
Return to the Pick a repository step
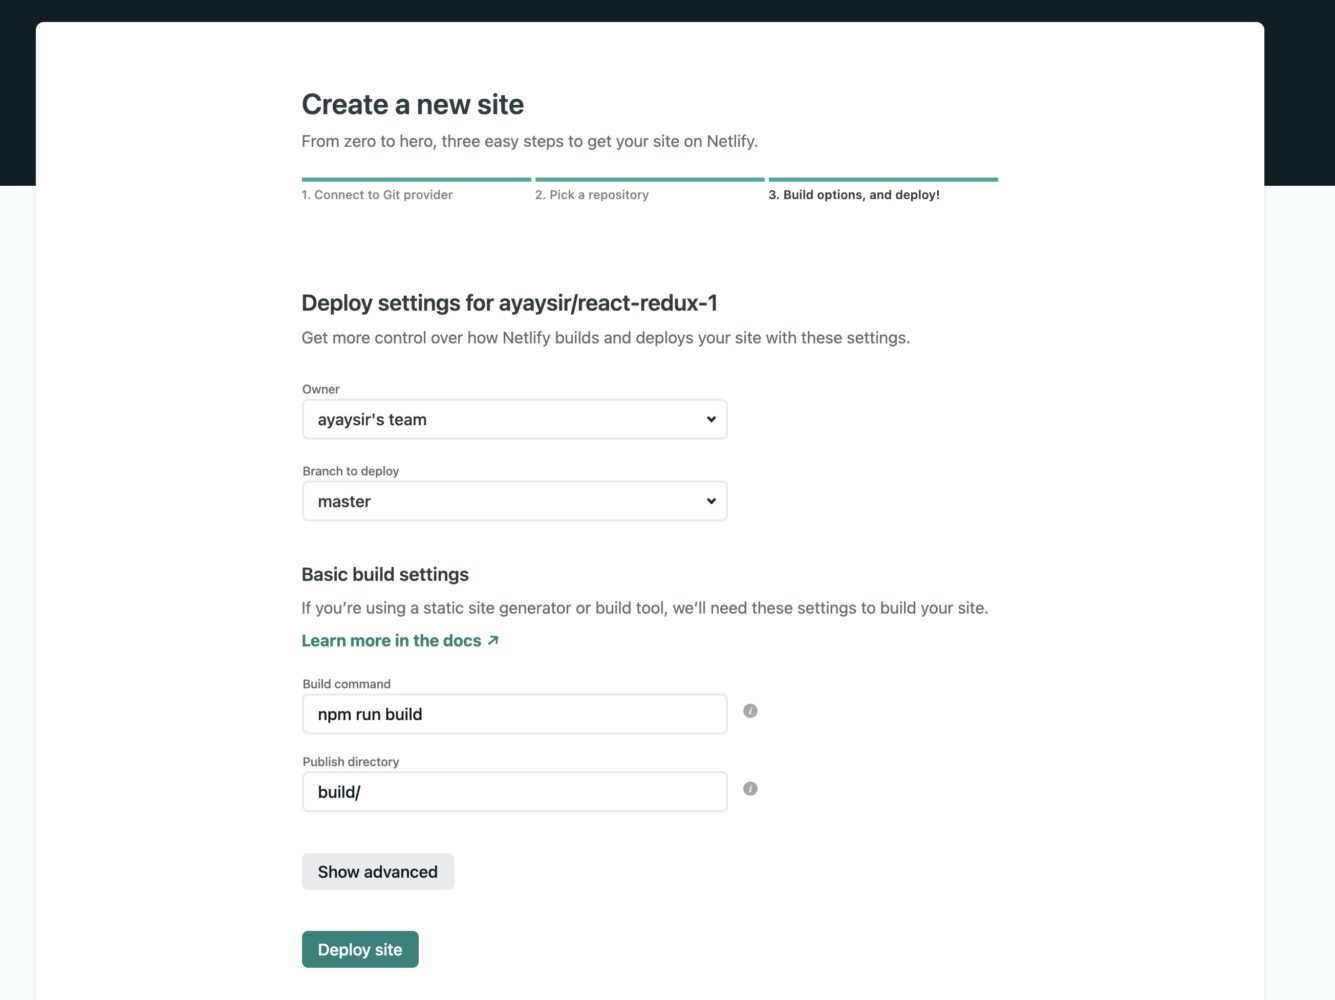click(x=592, y=195)
